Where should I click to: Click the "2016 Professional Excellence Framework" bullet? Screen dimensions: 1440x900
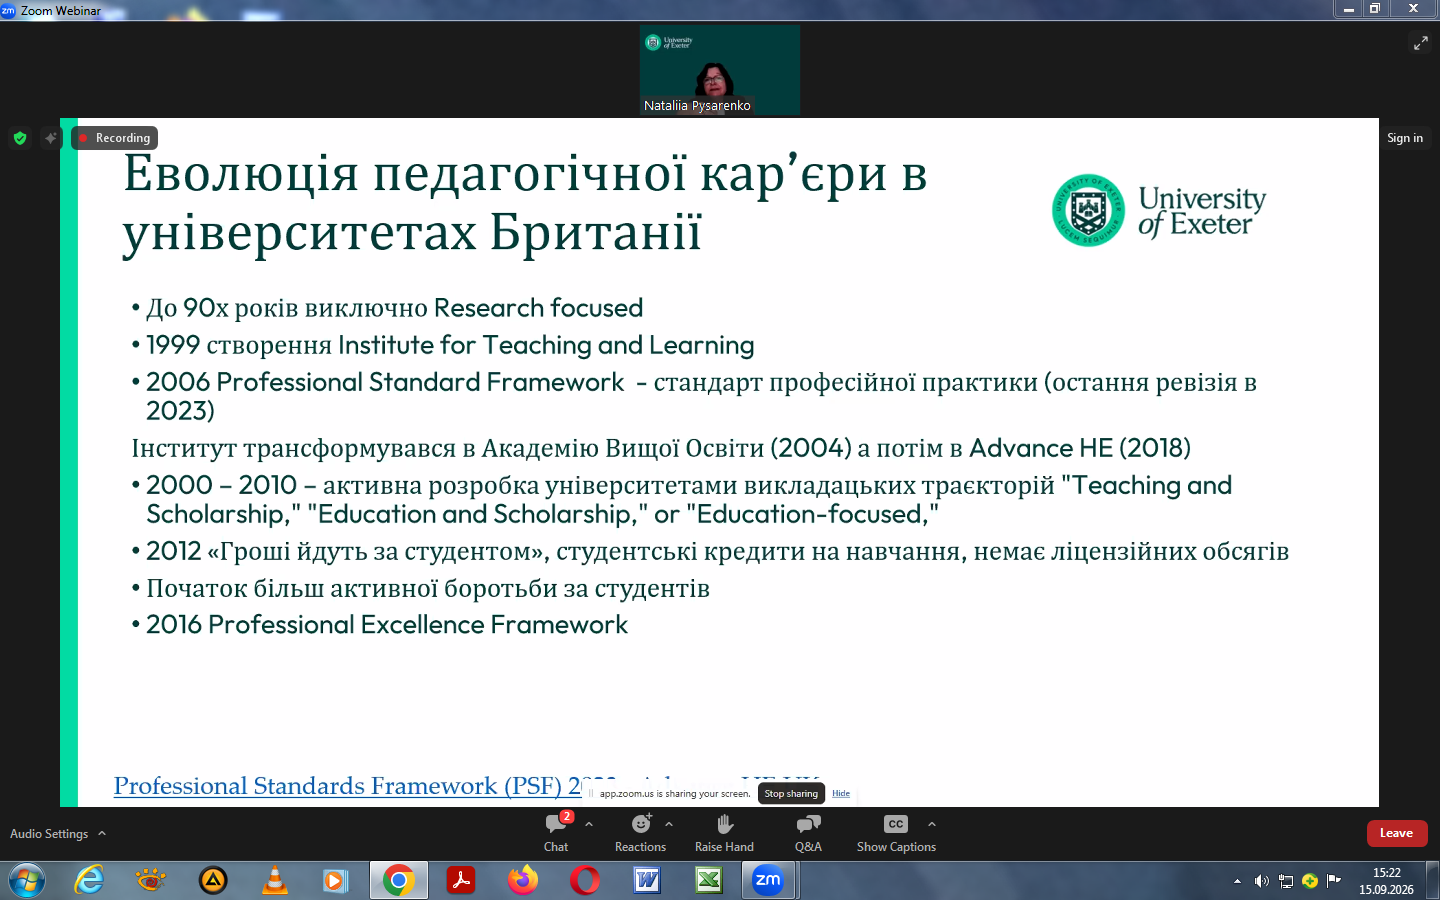pos(387,625)
